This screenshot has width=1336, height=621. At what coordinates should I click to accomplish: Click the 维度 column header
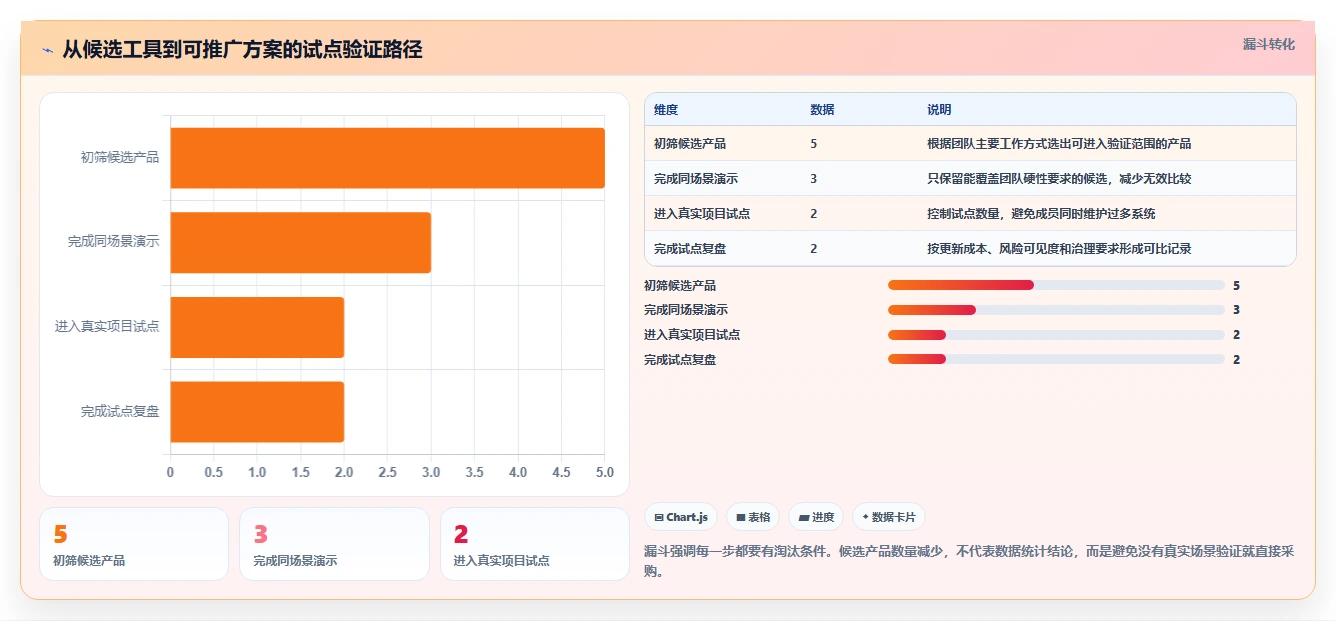666,110
